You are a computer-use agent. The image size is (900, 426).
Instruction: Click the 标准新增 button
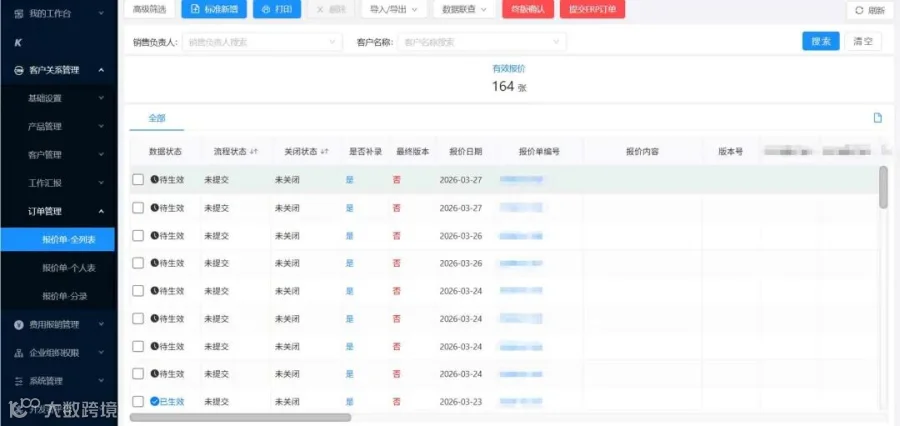214,9
